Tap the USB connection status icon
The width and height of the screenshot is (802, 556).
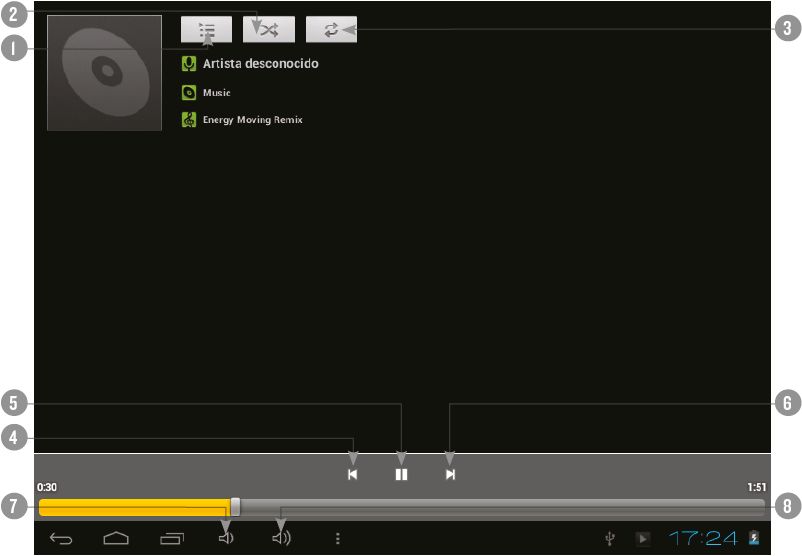point(609,539)
